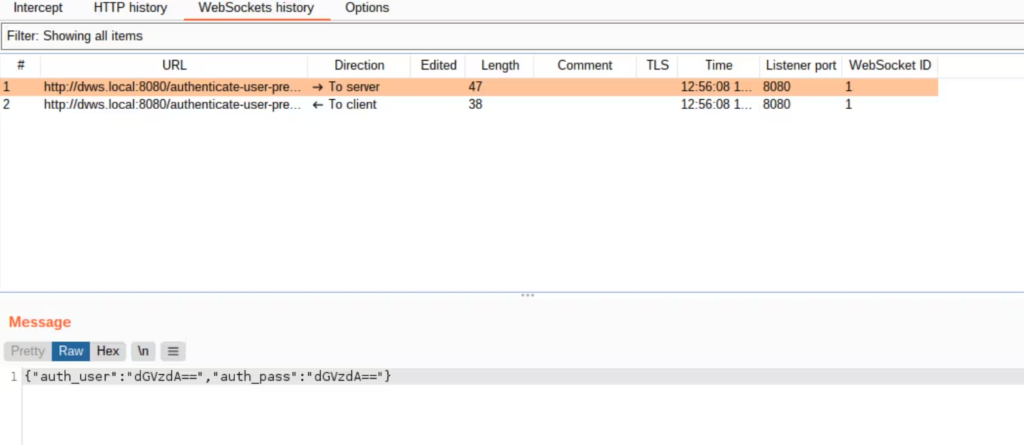Click into the JSON auth_user message text
This screenshot has height=445, width=1024.
pyautogui.click(x=208, y=376)
